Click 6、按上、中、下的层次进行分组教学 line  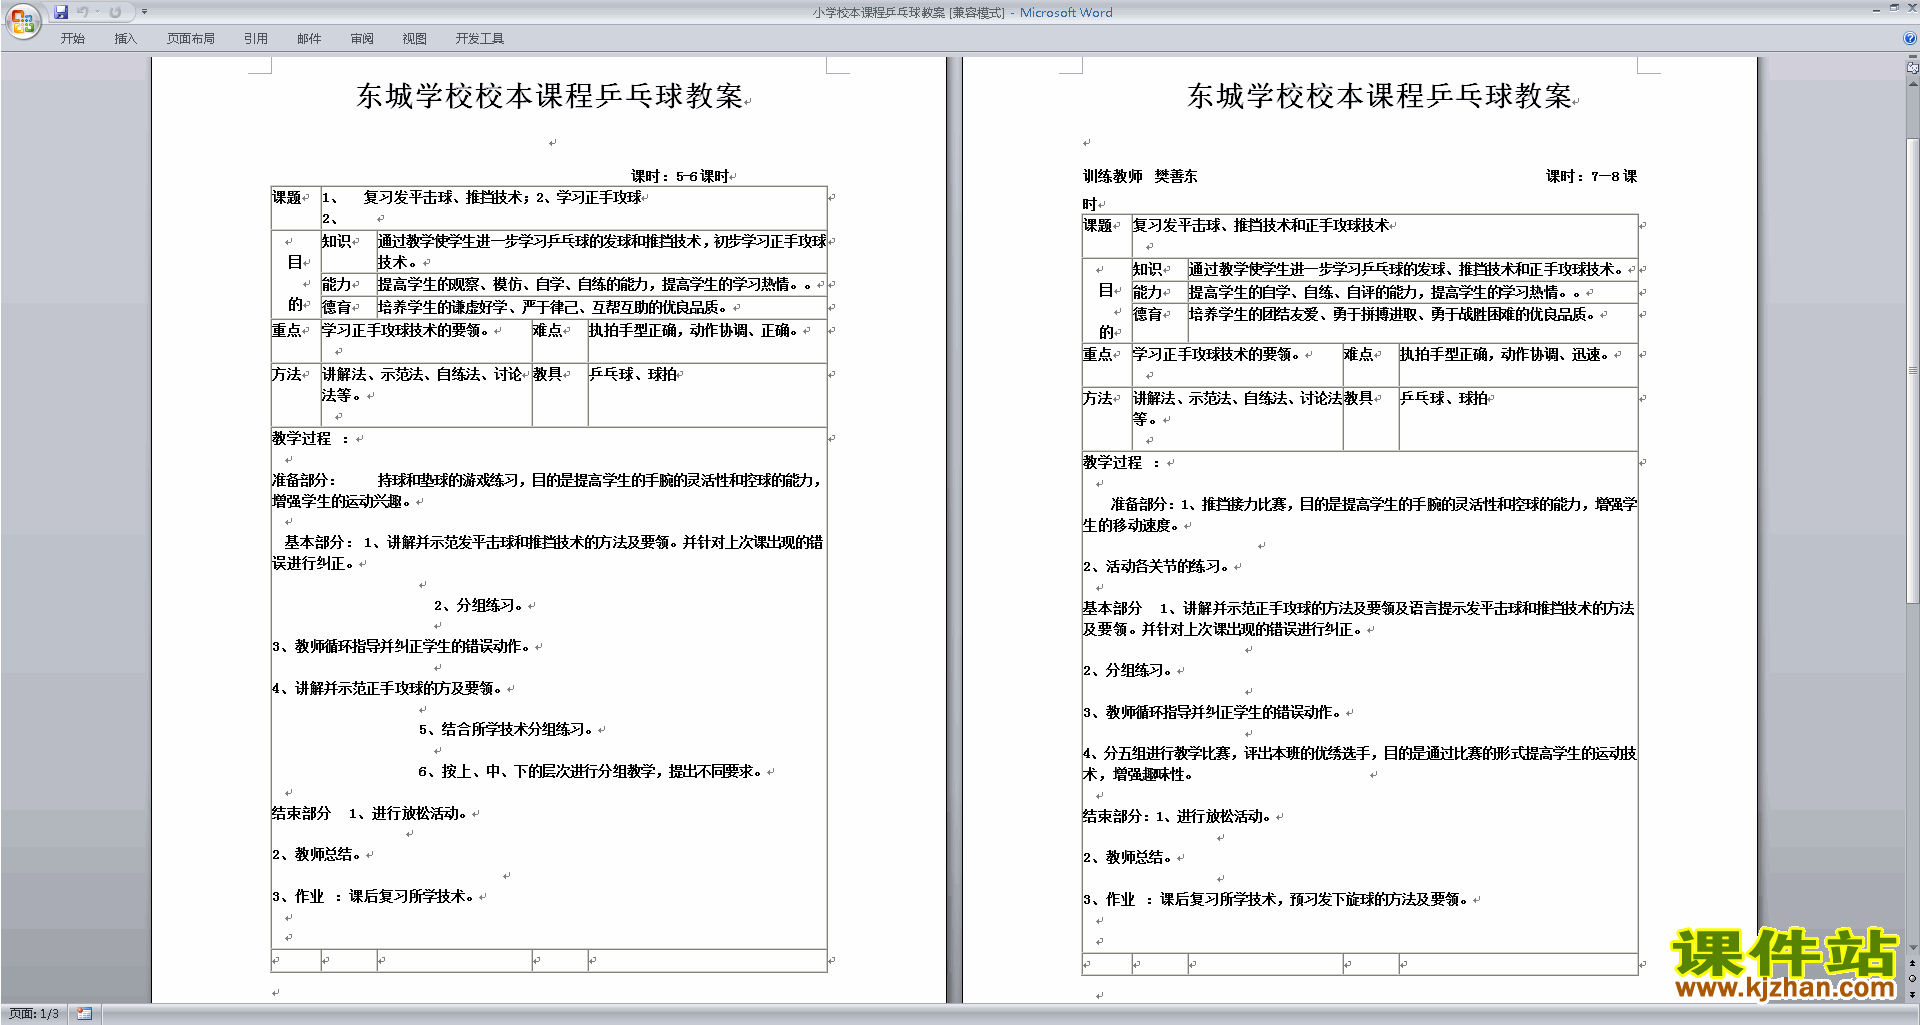590,771
